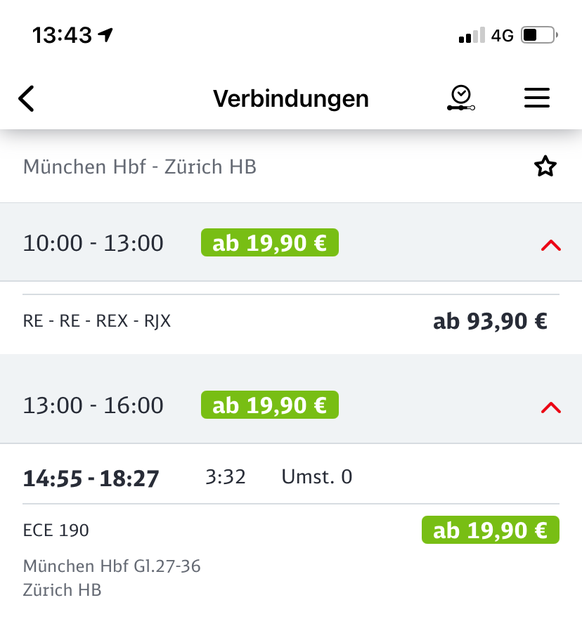
Task: Tap the back arrow icon
Action: pos(26,99)
